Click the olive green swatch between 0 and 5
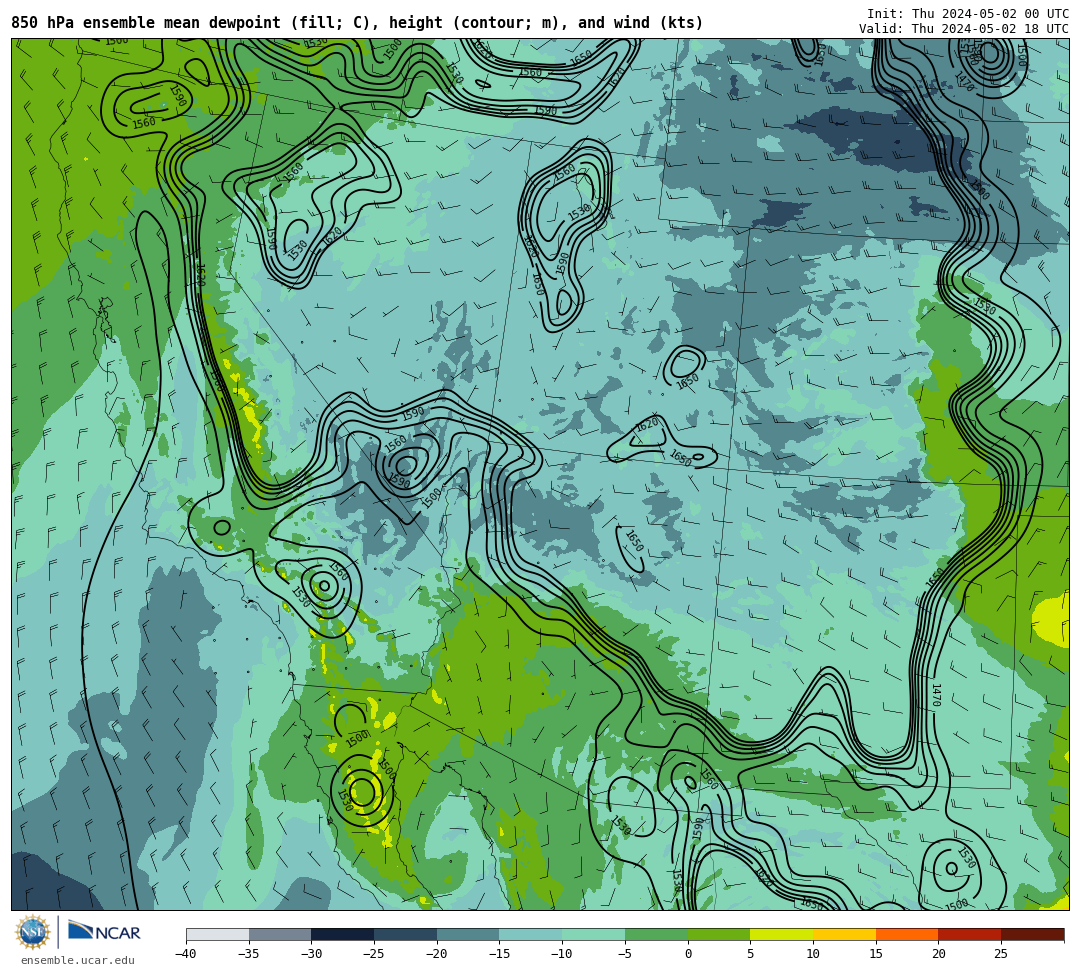This screenshot has width=1080, height=973. 718,934
